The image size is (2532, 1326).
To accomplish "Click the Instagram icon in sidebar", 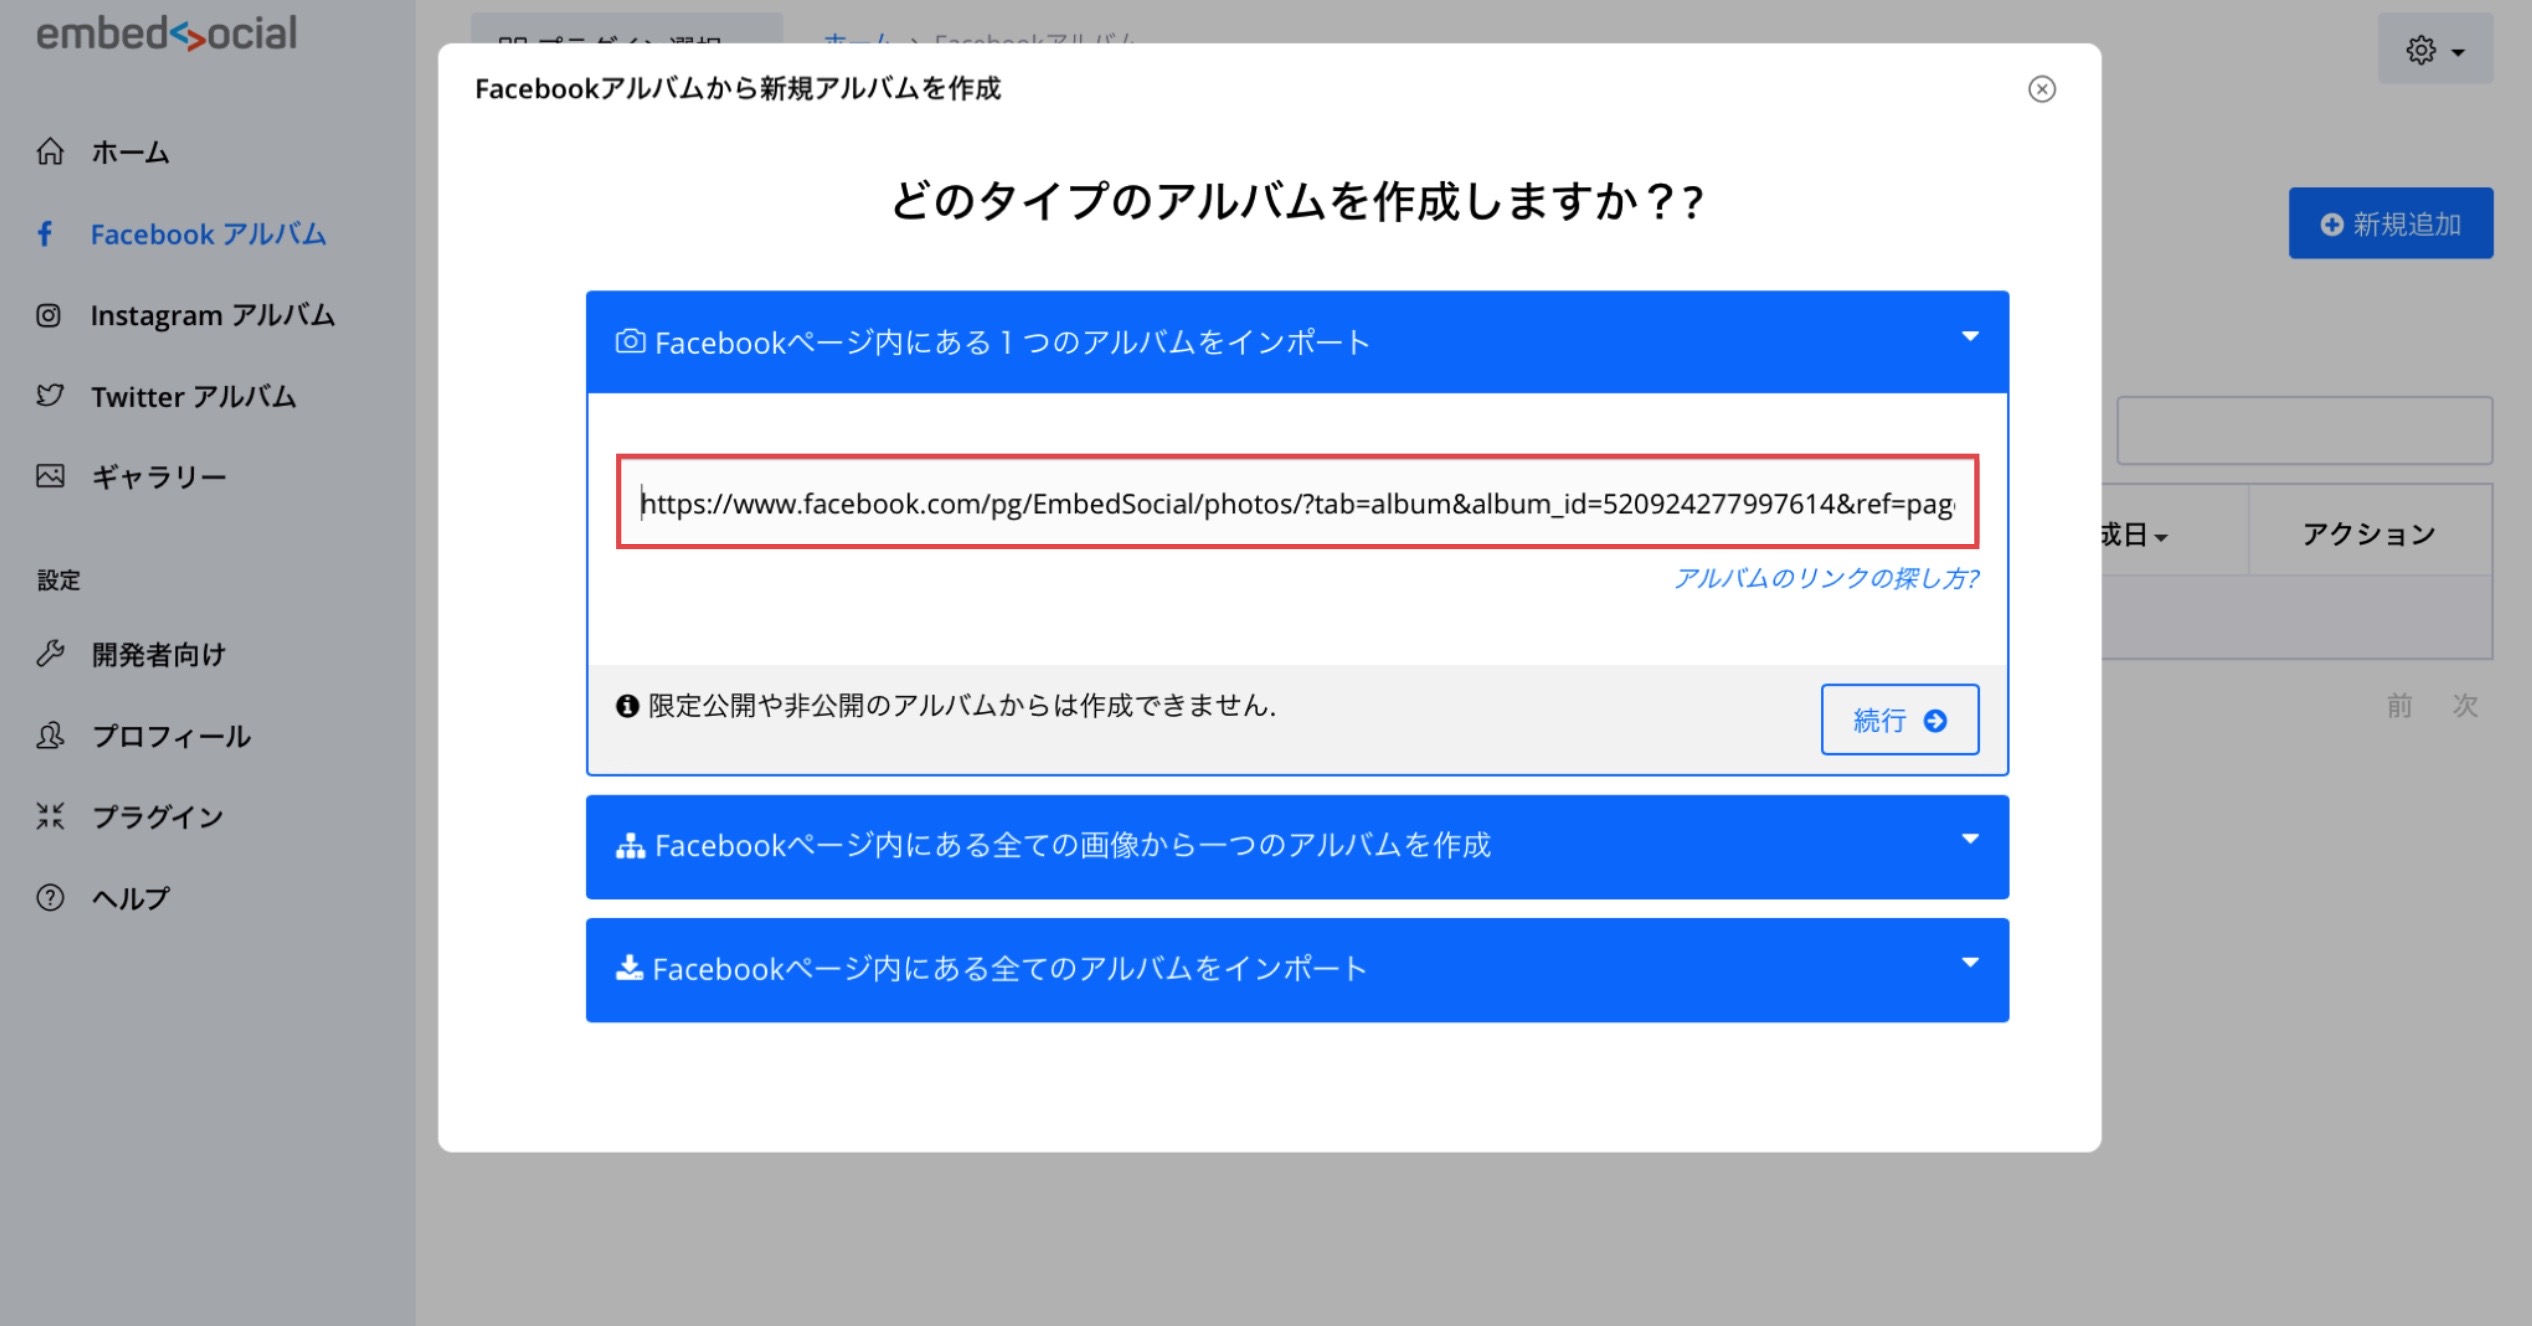I will pyautogui.click(x=49, y=316).
